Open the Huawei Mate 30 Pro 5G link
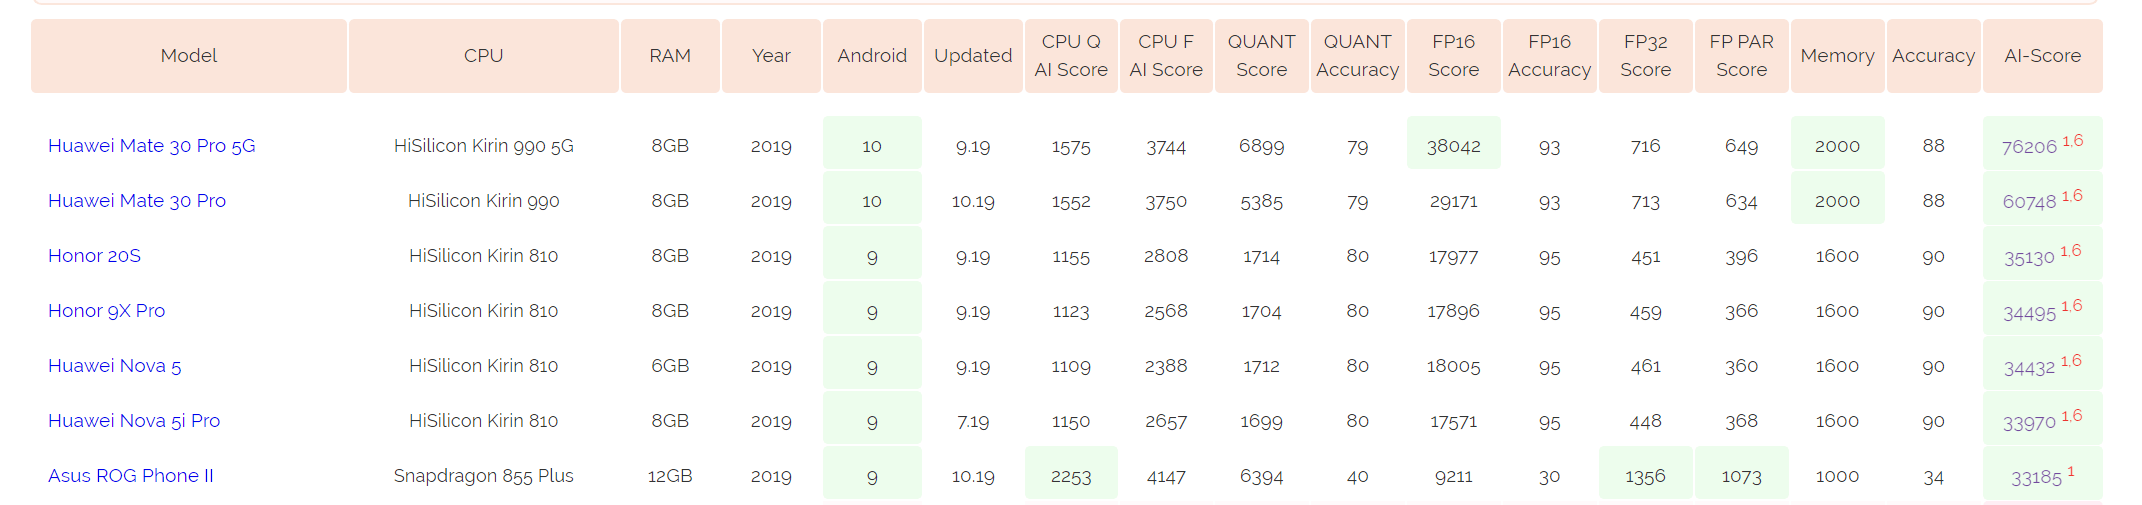2142x505 pixels. (152, 146)
